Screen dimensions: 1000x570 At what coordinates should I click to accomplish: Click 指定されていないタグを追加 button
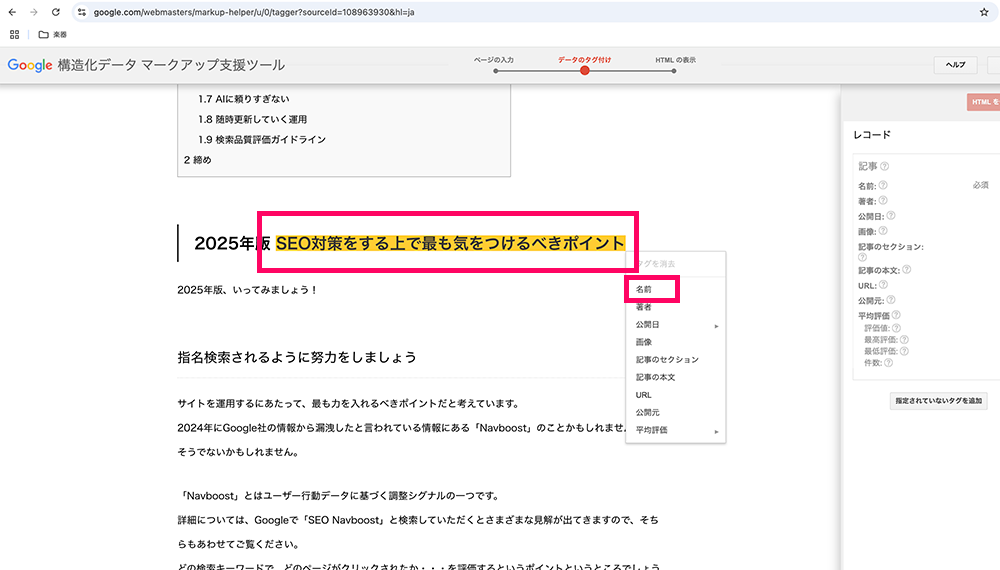938,401
